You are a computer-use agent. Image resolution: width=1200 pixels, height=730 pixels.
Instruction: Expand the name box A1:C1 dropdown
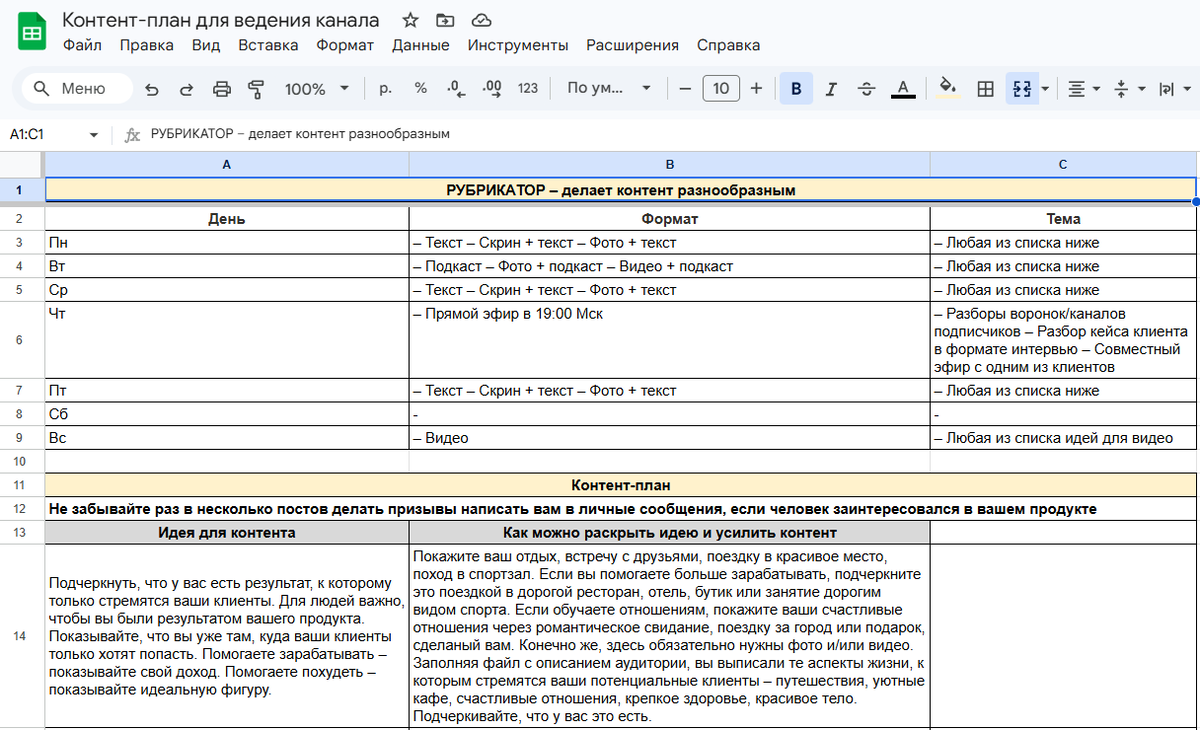point(94,134)
